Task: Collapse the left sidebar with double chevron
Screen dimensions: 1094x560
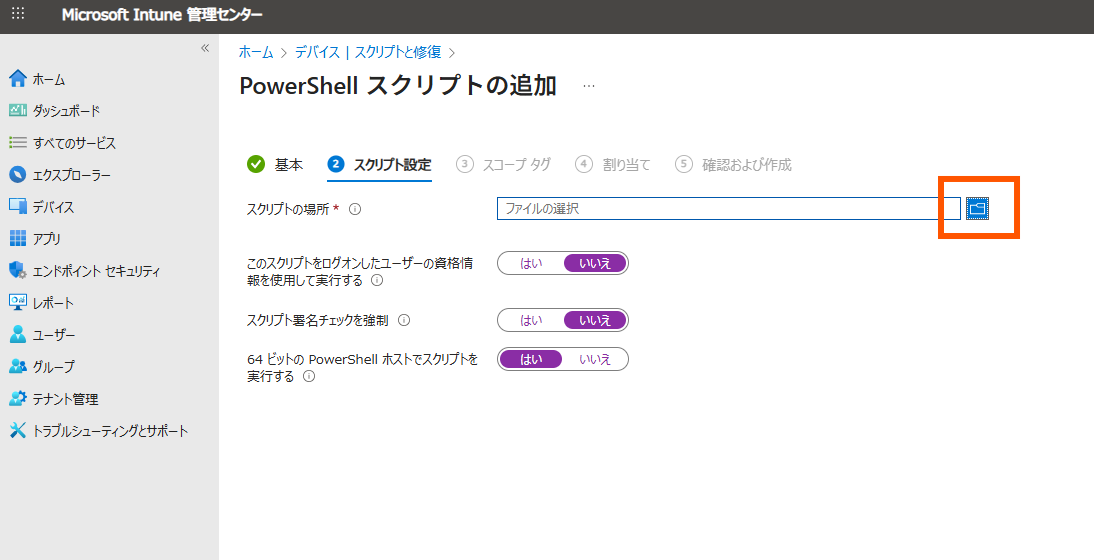Action: point(205,48)
